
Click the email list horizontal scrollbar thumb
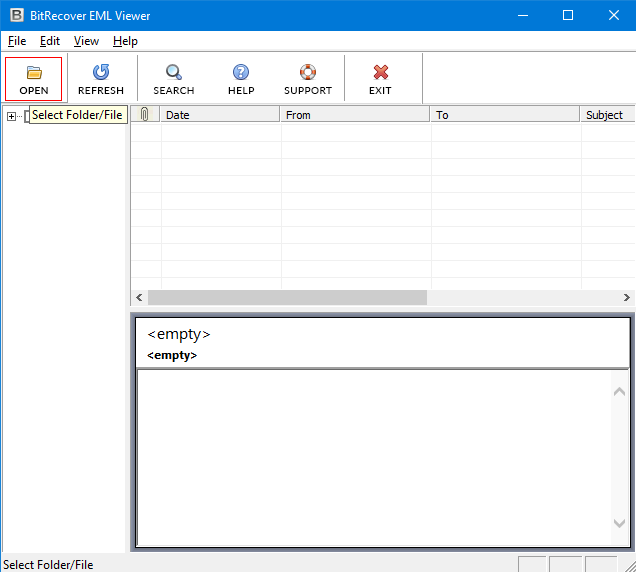287,297
